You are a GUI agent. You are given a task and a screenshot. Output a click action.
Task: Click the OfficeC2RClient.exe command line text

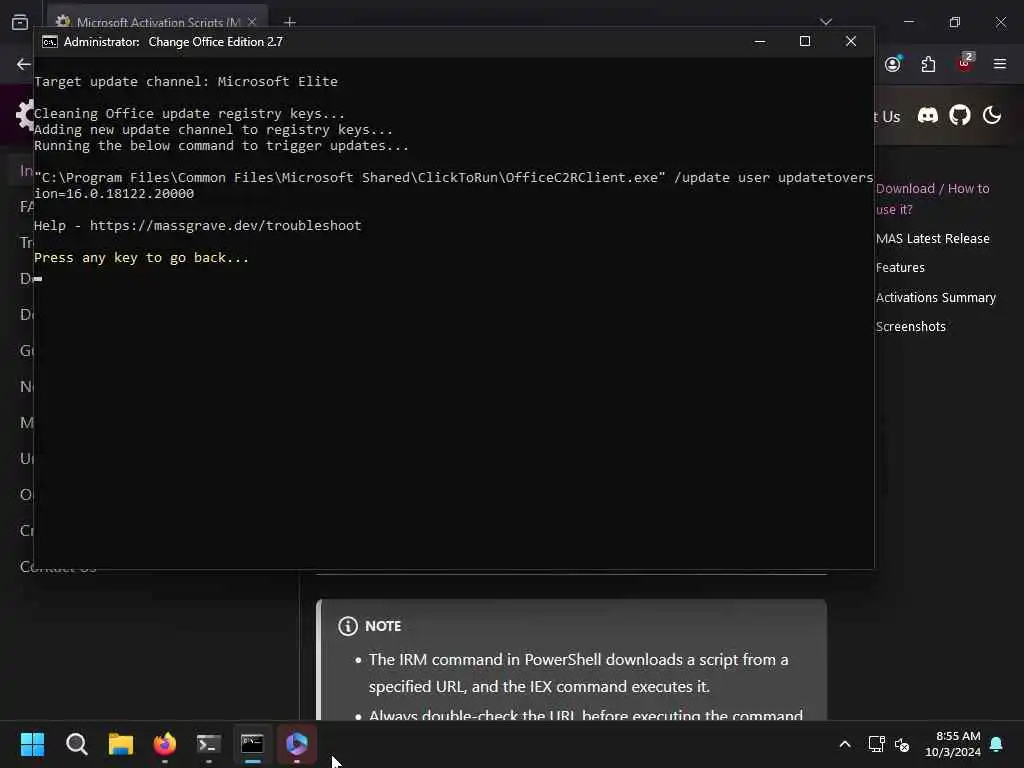453,185
